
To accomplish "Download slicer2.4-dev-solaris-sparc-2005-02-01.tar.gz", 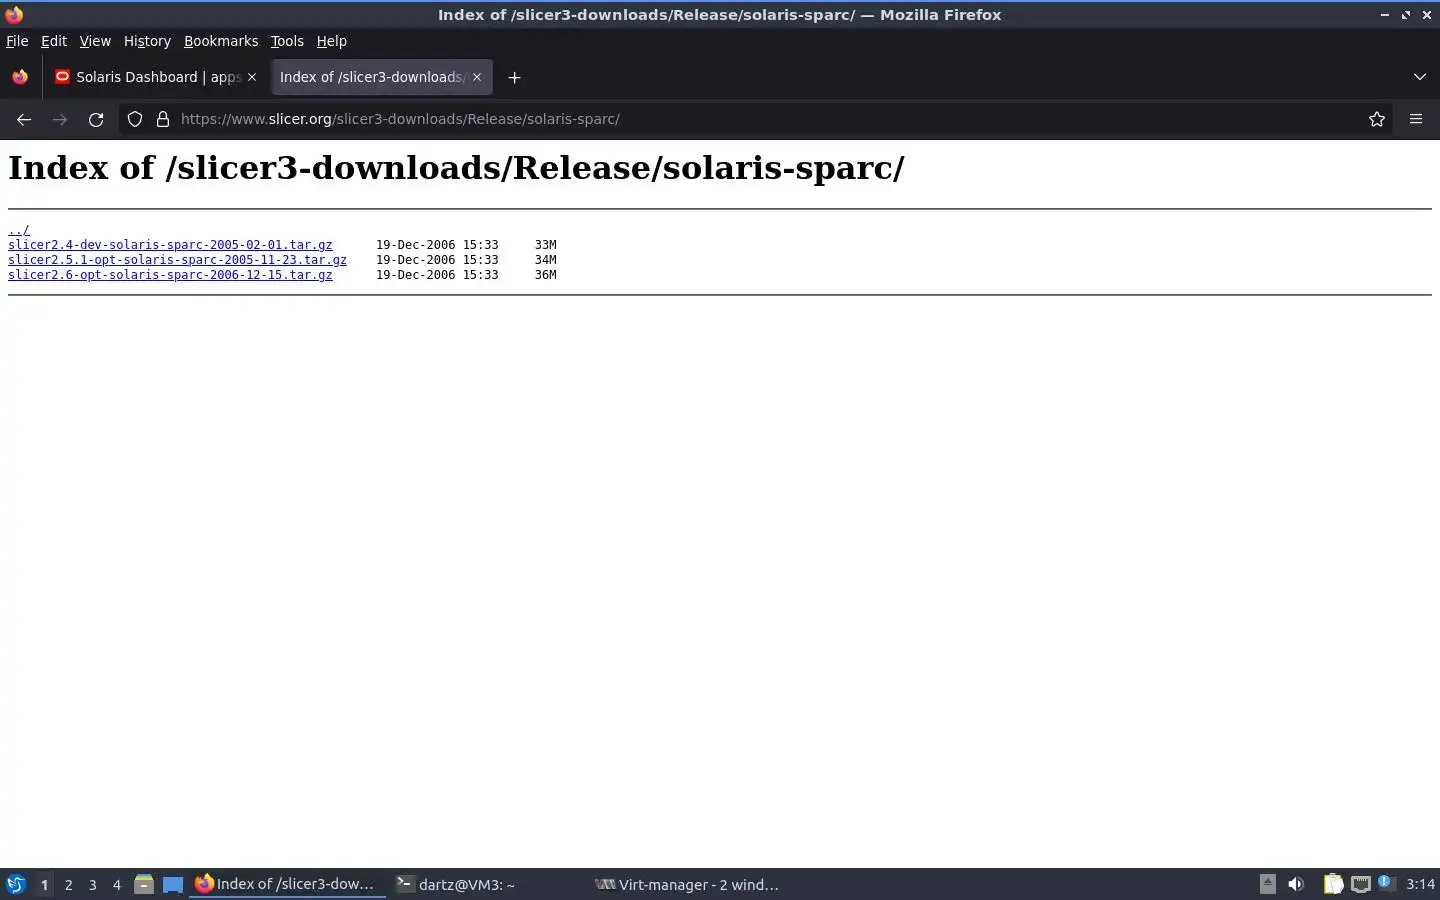I will [170, 245].
